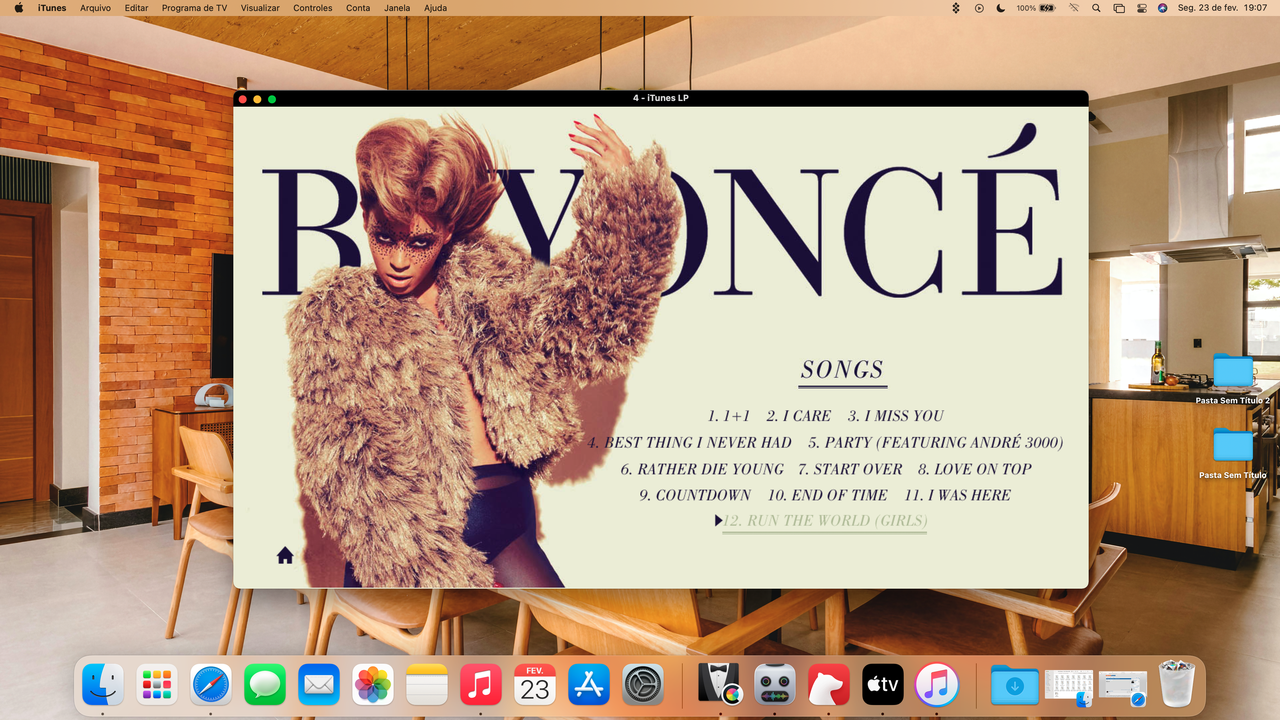This screenshot has height=720, width=1280.
Task: Open the Controles menu
Action: coord(313,8)
